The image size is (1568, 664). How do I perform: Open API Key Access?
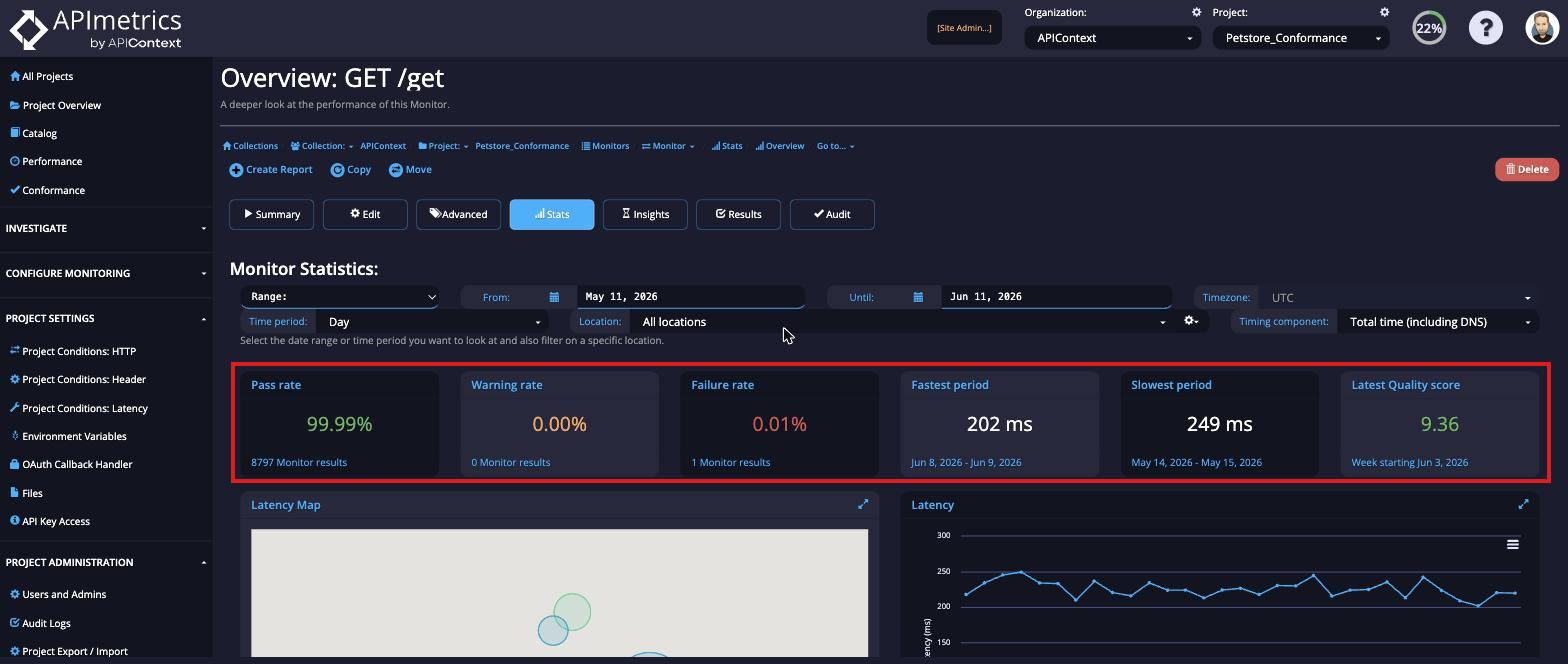49,521
